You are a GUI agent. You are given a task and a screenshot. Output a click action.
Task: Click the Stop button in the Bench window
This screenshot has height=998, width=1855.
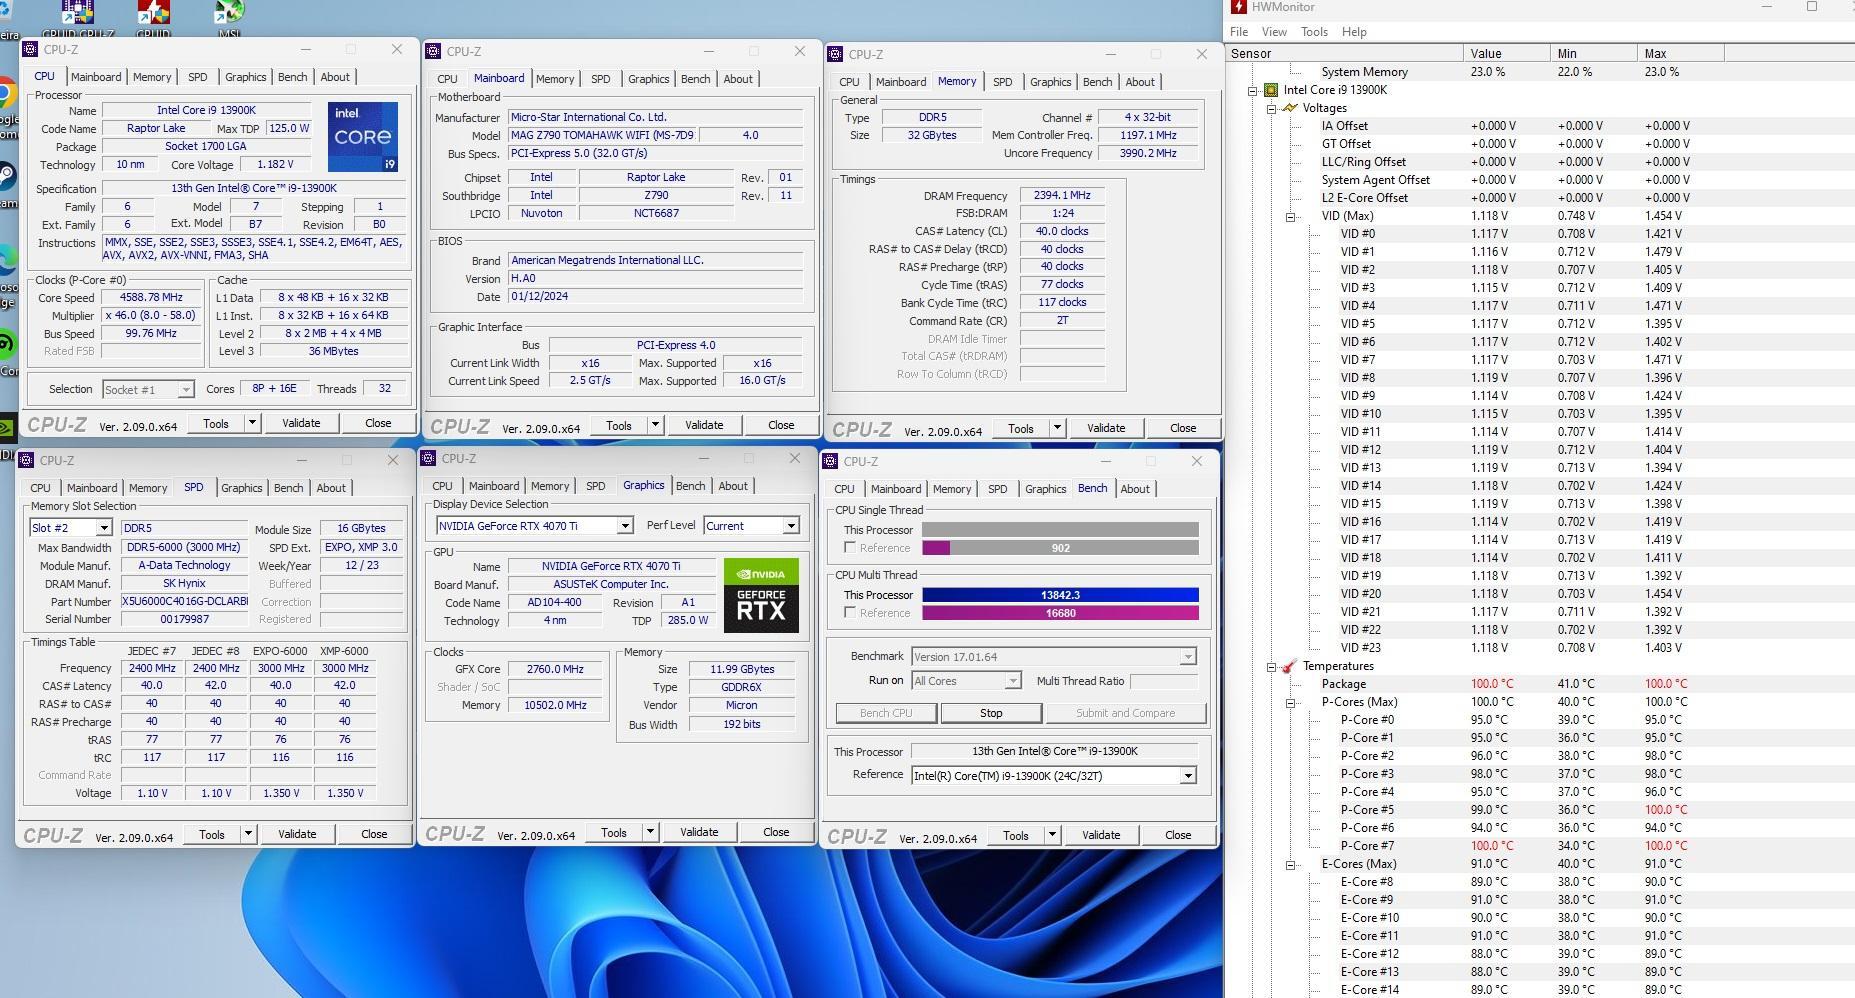(991, 713)
